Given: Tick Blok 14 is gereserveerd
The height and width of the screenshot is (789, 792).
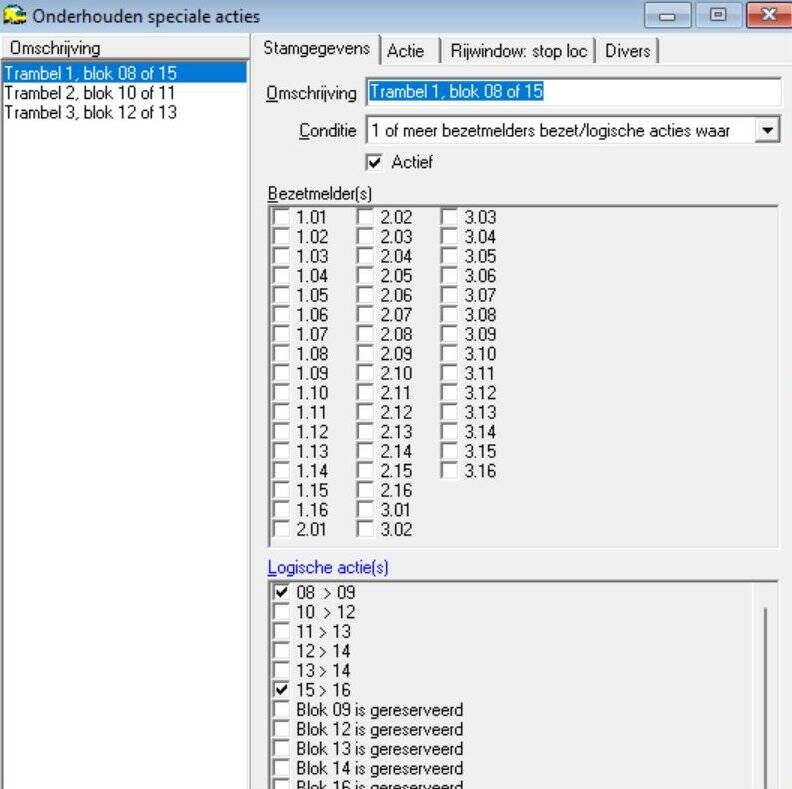Looking at the screenshot, I should 281,768.
